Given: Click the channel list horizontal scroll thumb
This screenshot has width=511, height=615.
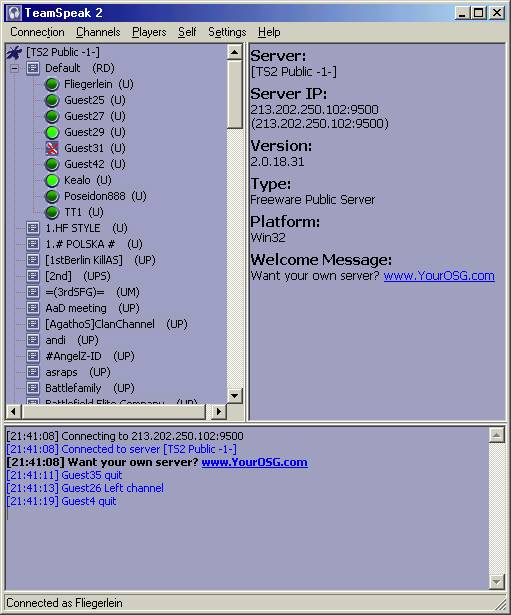Looking at the screenshot, I should click(x=114, y=411).
